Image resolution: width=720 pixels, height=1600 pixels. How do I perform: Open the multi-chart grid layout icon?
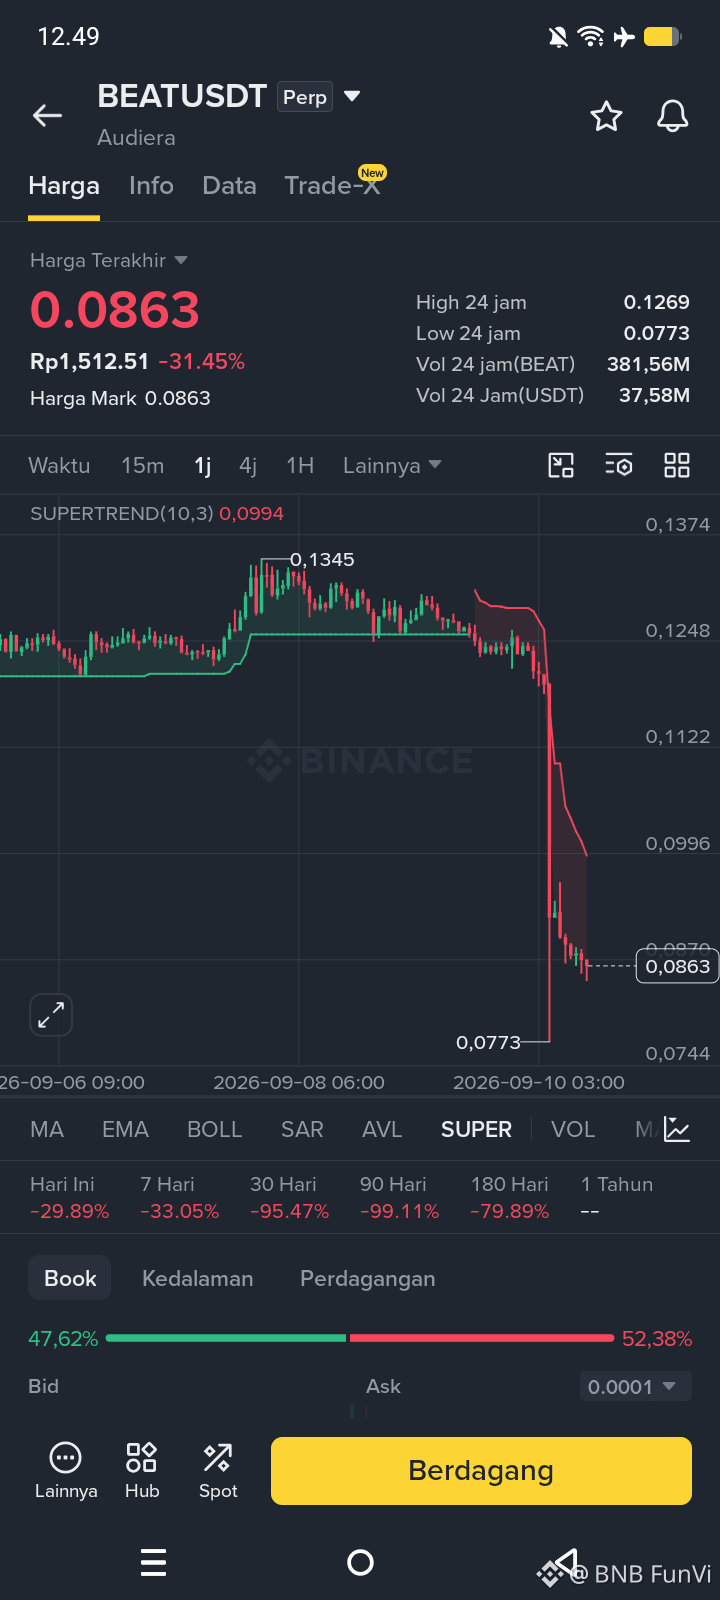677,465
